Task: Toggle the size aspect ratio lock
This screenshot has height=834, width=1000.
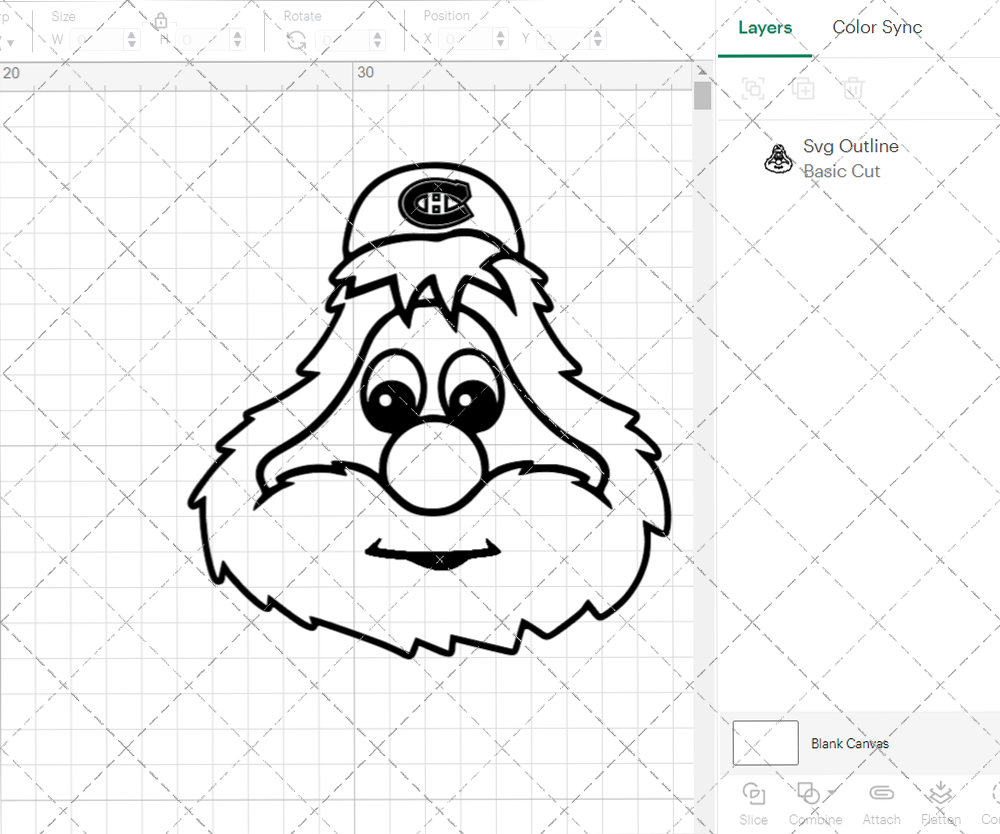Action: pos(160,19)
